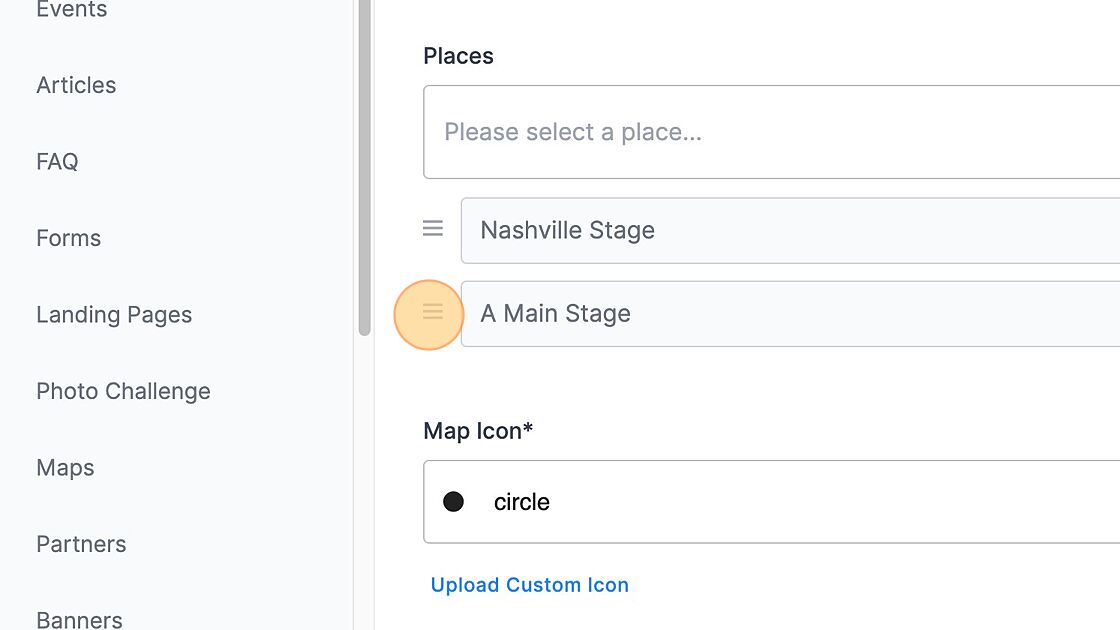Open Banners in the sidebar
1120x630 pixels.
click(79, 618)
